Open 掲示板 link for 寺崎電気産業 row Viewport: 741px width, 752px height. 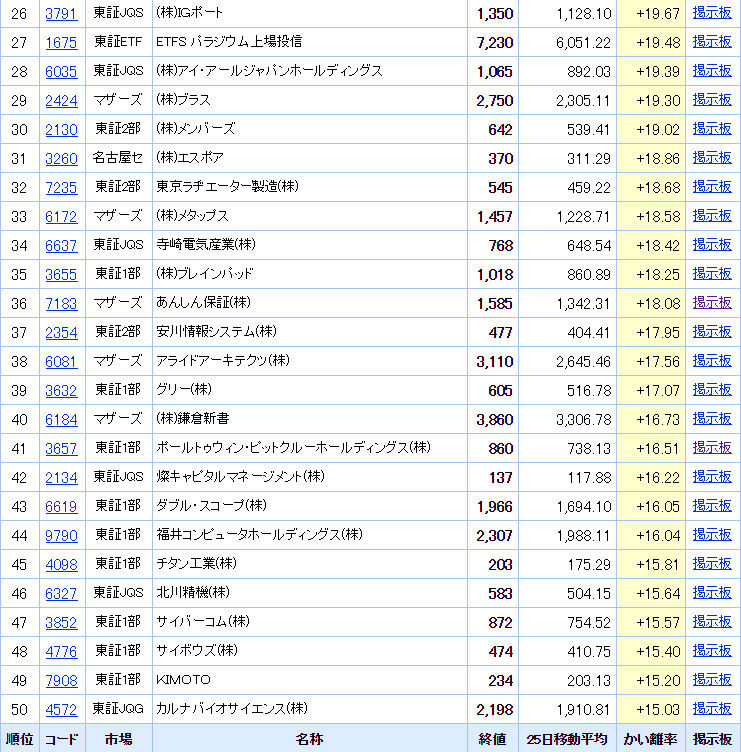click(712, 245)
